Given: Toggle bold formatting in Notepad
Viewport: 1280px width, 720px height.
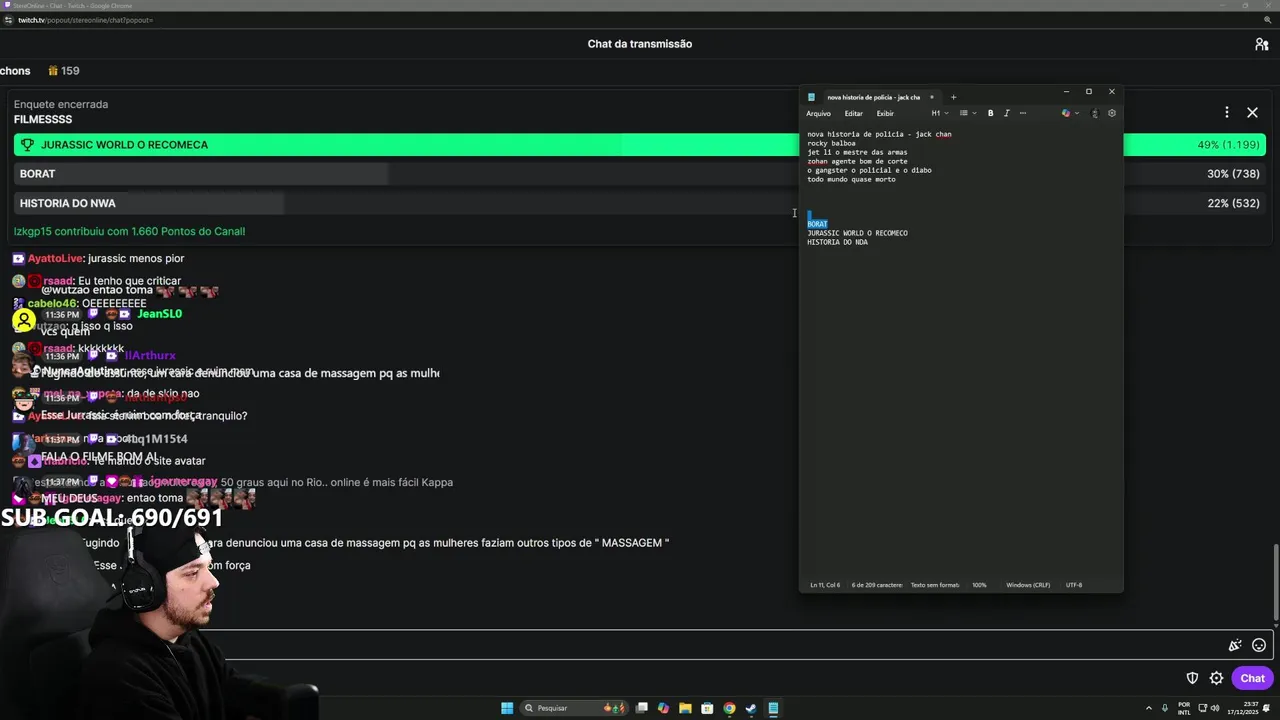Looking at the screenshot, I should (x=990, y=113).
